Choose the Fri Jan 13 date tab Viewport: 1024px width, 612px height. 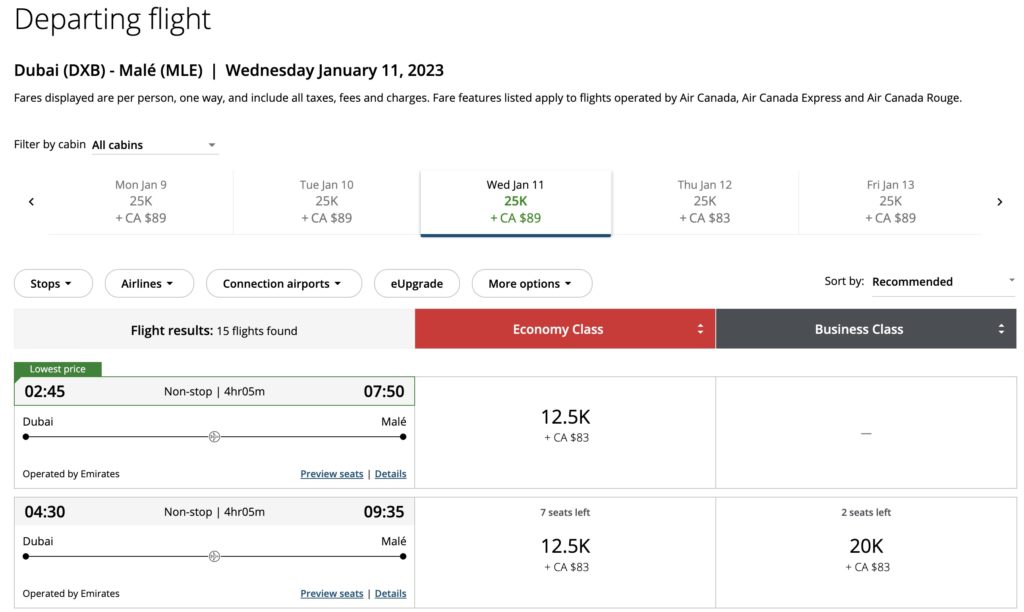pos(890,201)
